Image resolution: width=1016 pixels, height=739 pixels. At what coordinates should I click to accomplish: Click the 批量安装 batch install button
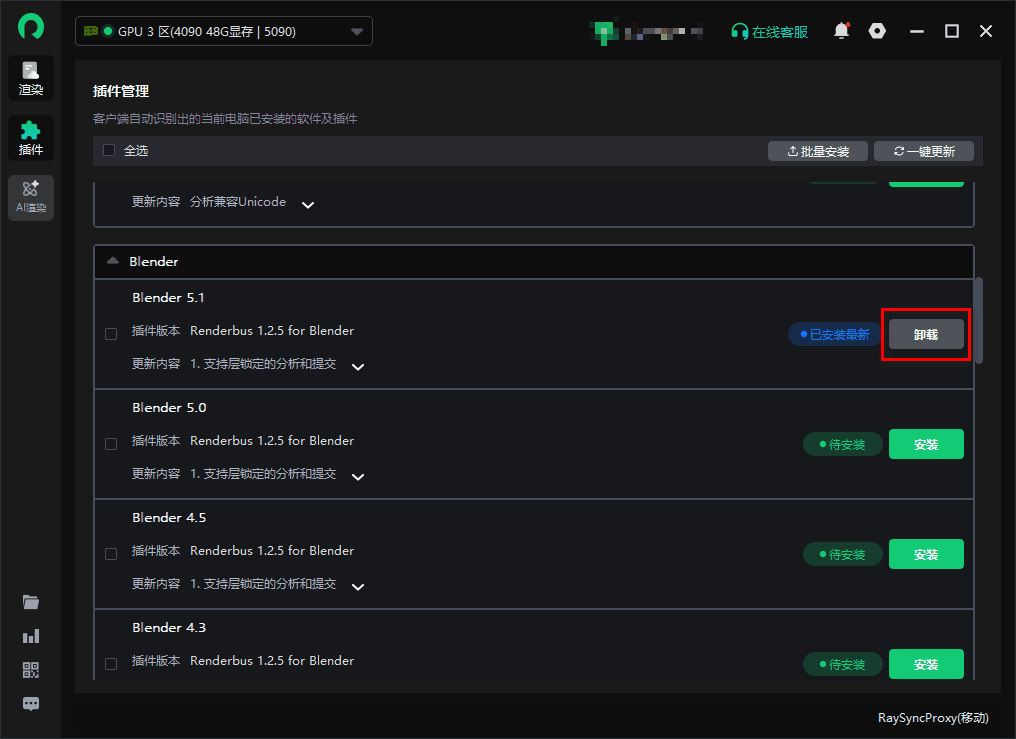click(x=818, y=151)
